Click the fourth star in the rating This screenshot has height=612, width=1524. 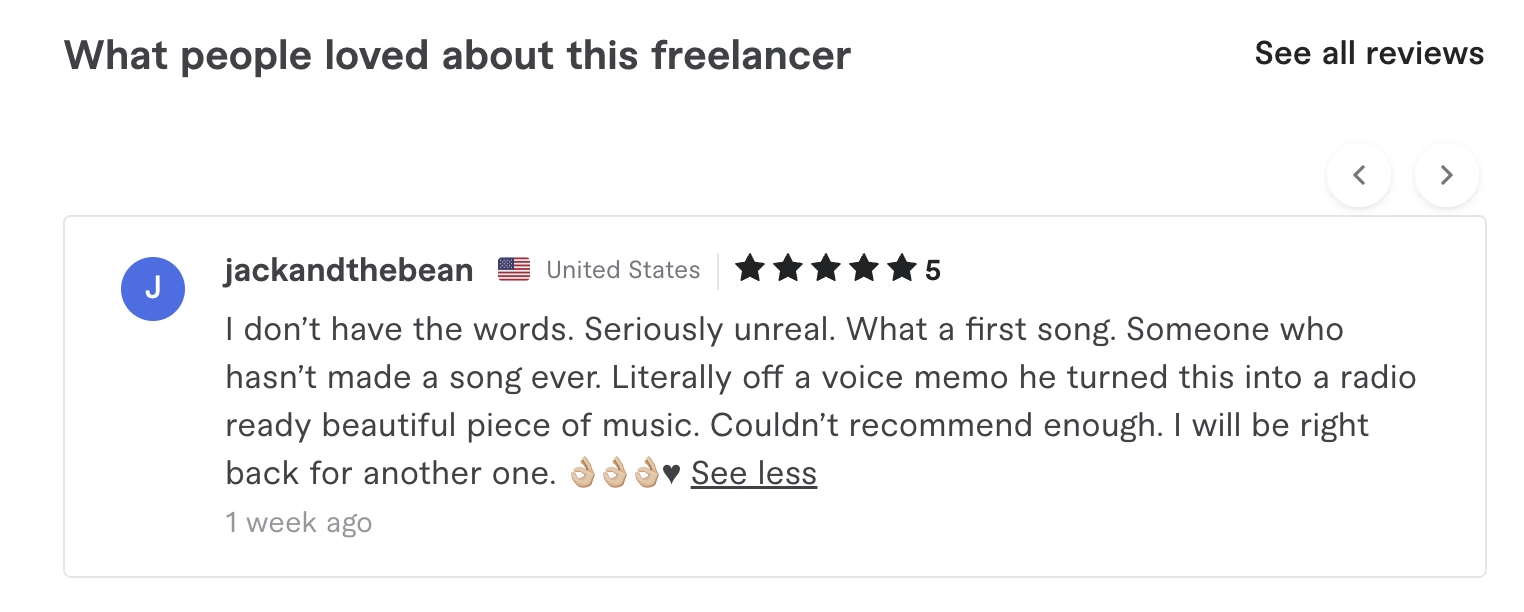(x=863, y=268)
